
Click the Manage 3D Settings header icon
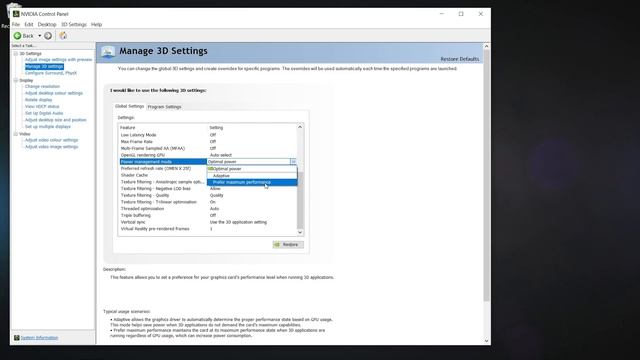click(108, 52)
